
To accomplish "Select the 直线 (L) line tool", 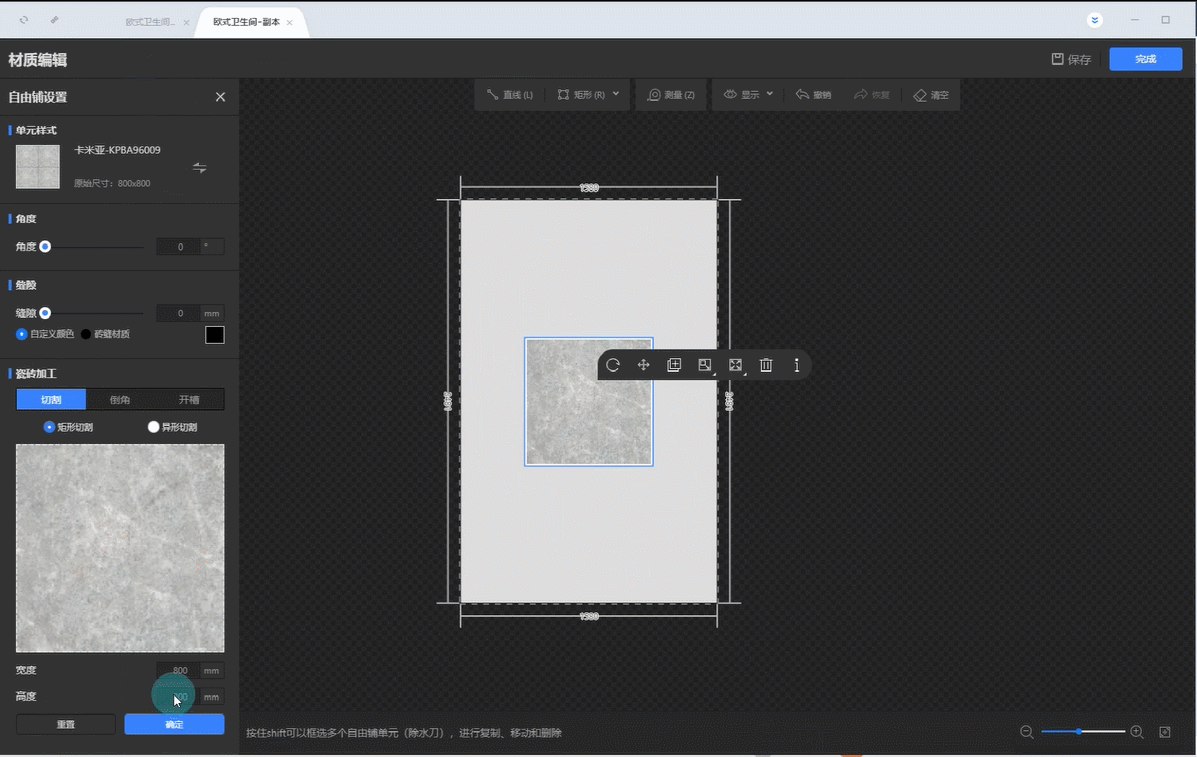I will (509, 95).
